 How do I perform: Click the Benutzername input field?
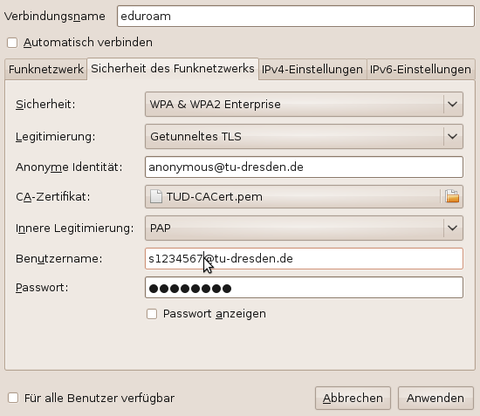coord(304,259)
